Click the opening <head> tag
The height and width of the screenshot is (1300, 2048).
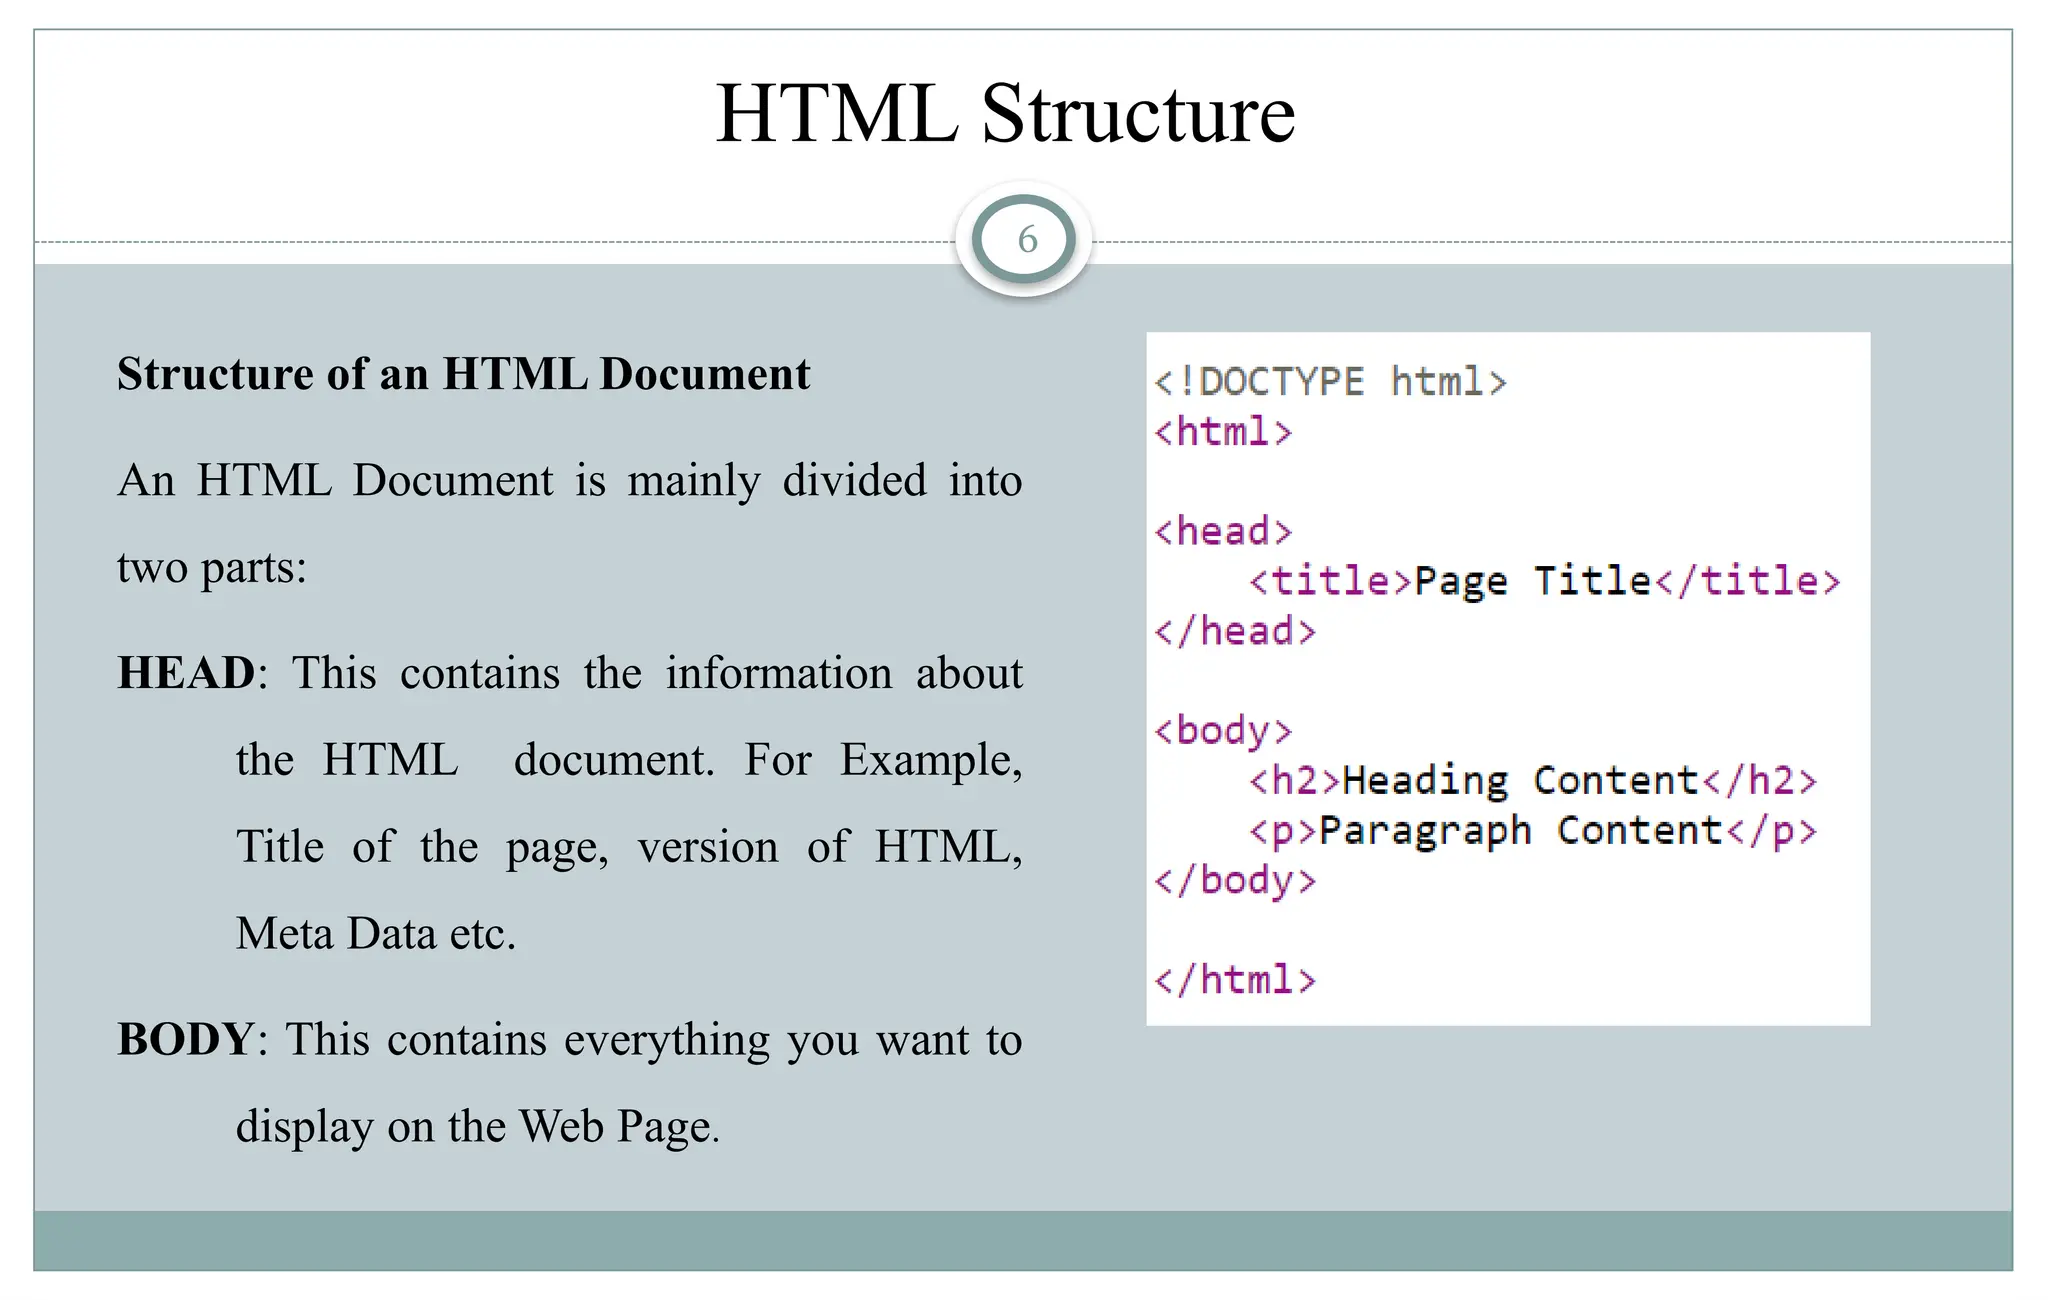point(1223,531)
